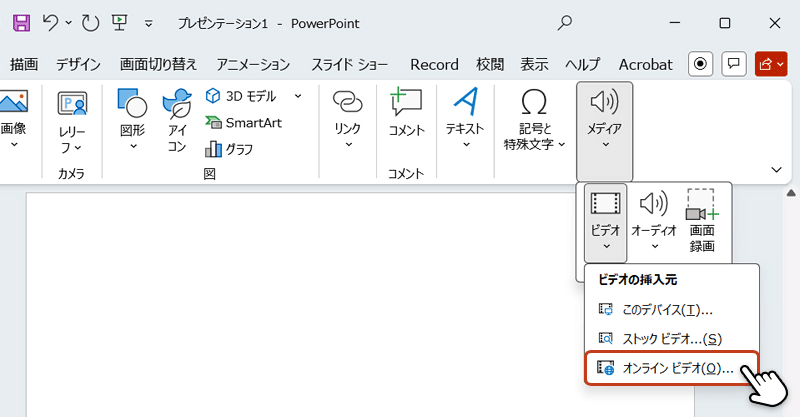Open the undo history dropdown arrow
The height and width of the screenshot is (417, 800).
(69, 23)
